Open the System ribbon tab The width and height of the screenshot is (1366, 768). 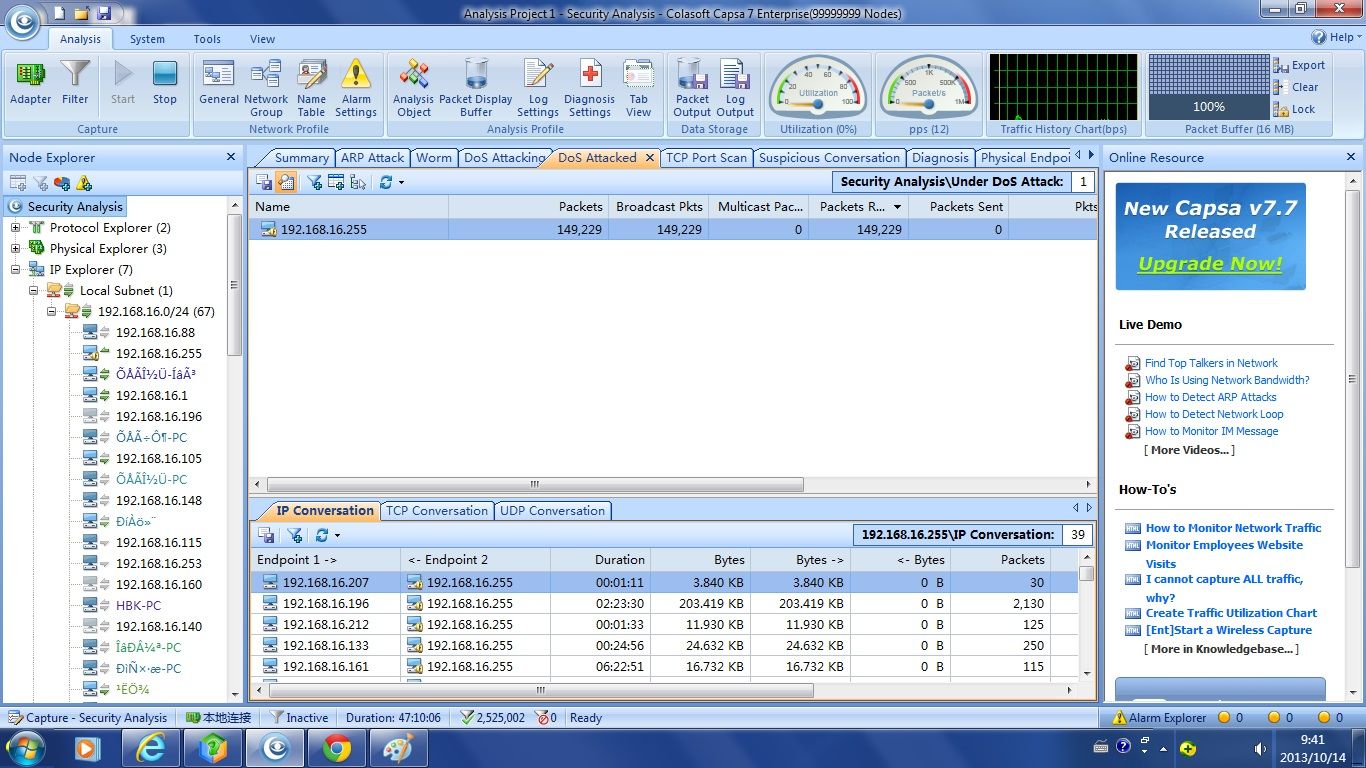pos(147,39)
